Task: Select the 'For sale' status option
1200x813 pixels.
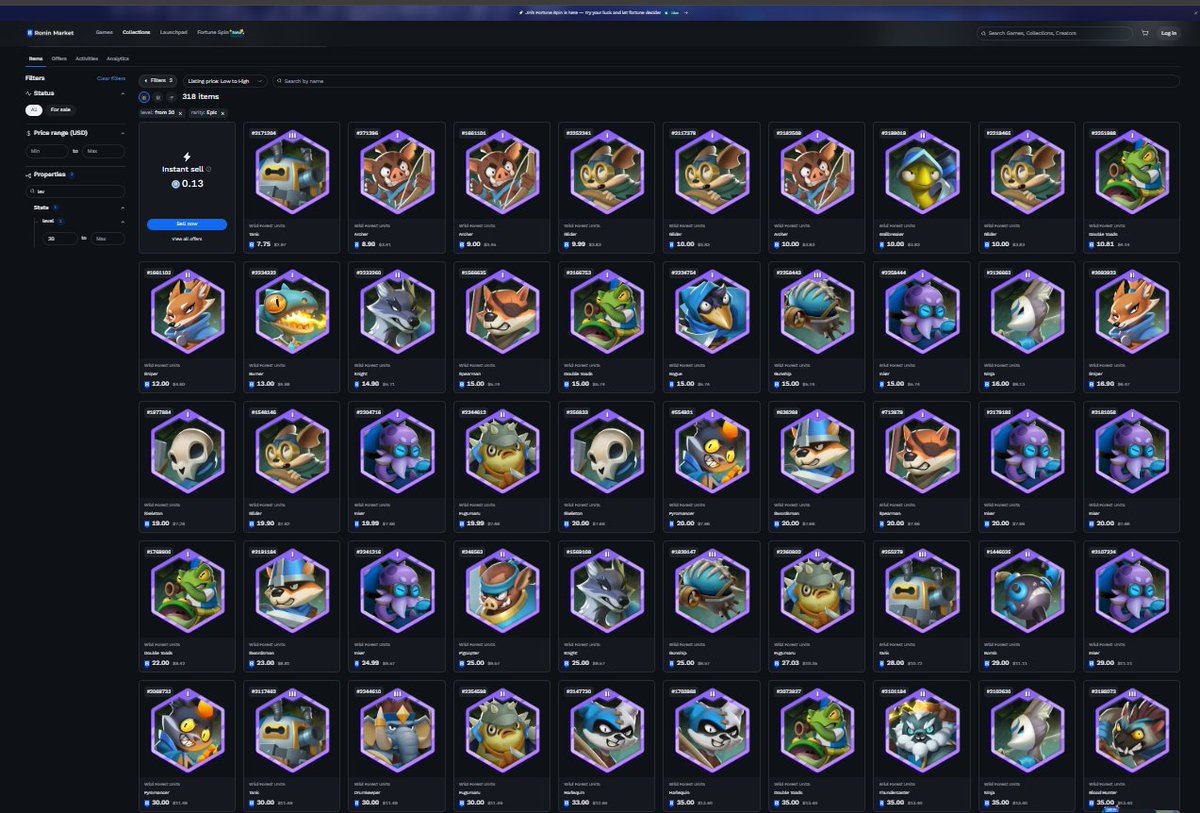Action: point(60,110)
